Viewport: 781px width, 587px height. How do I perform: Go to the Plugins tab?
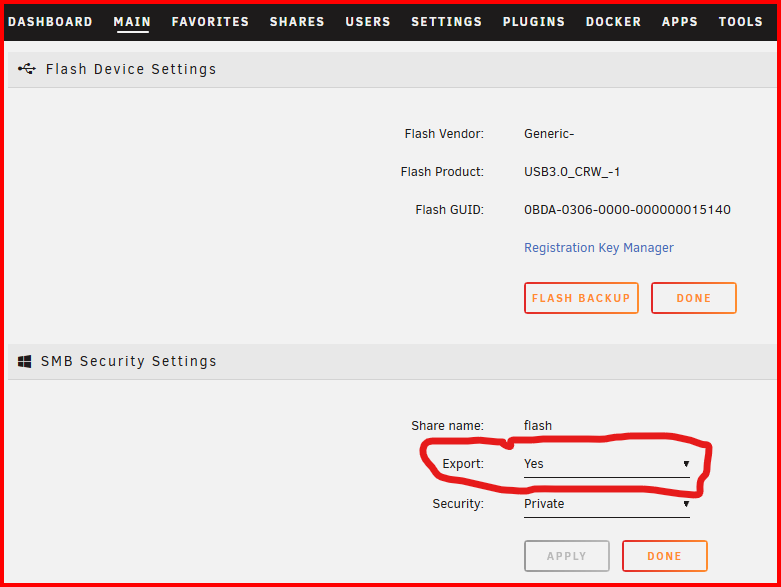[533, 22]
